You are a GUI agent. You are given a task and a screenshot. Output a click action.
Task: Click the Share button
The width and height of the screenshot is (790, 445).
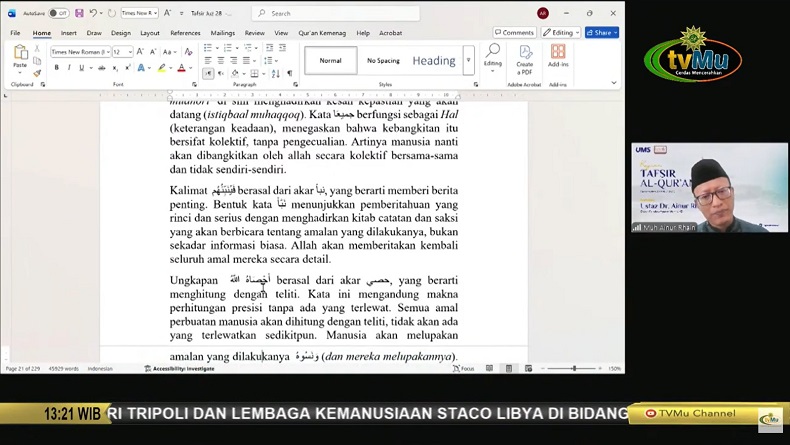pyautogui.click(x=602, y=33)
